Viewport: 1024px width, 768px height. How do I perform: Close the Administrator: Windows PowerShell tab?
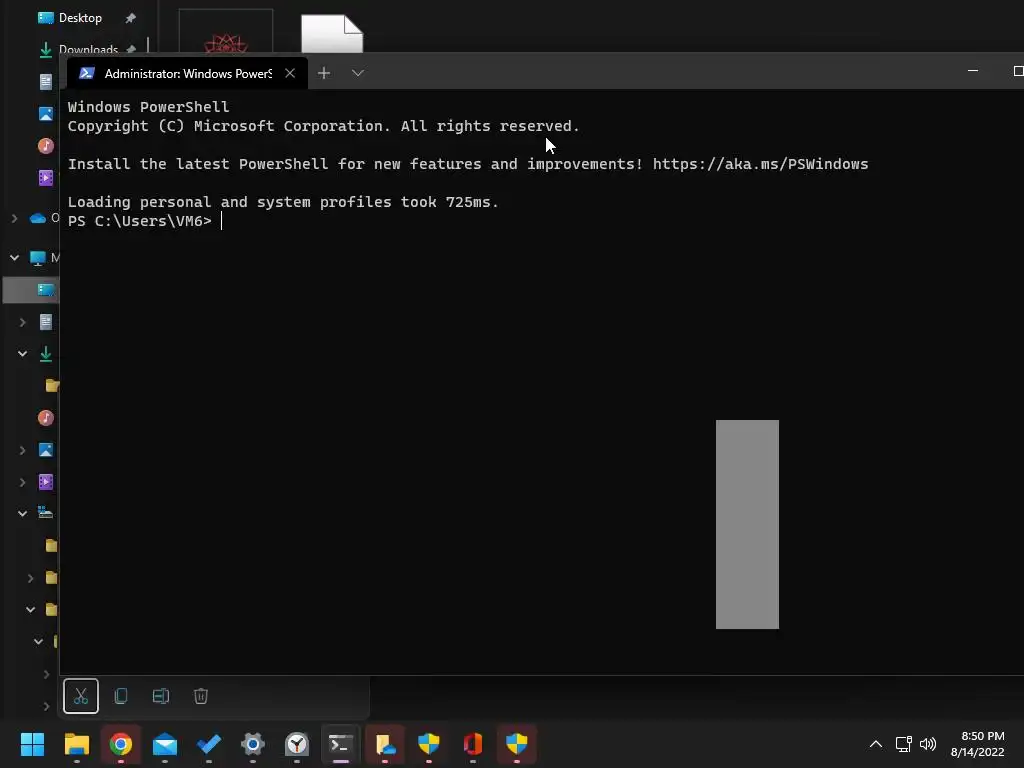point(290,73)
